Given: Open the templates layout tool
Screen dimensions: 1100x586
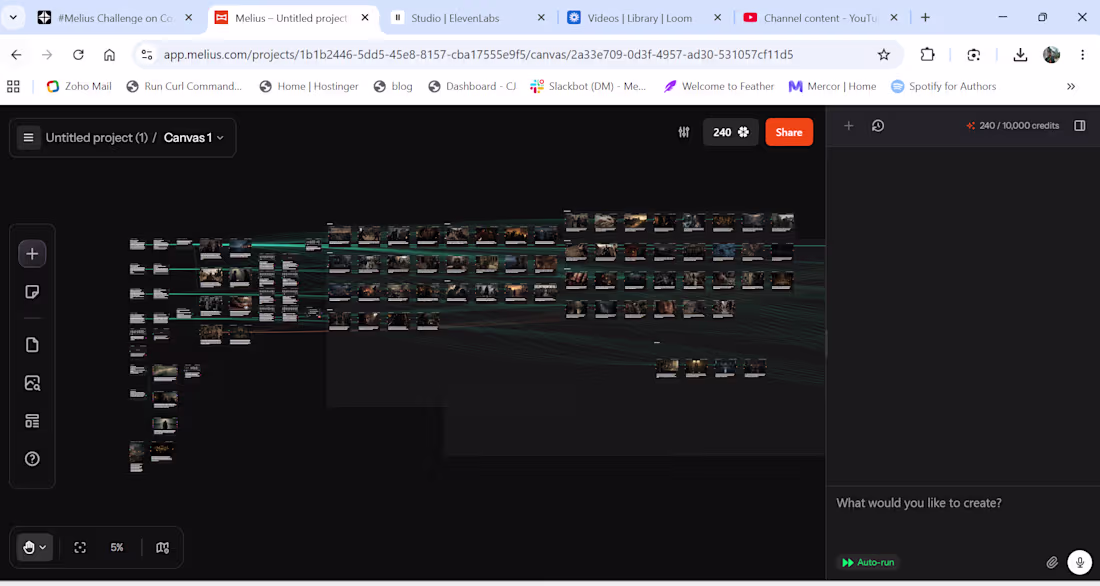Looking at the screenshot, I should pyautogui.click(x=32, y=421).
